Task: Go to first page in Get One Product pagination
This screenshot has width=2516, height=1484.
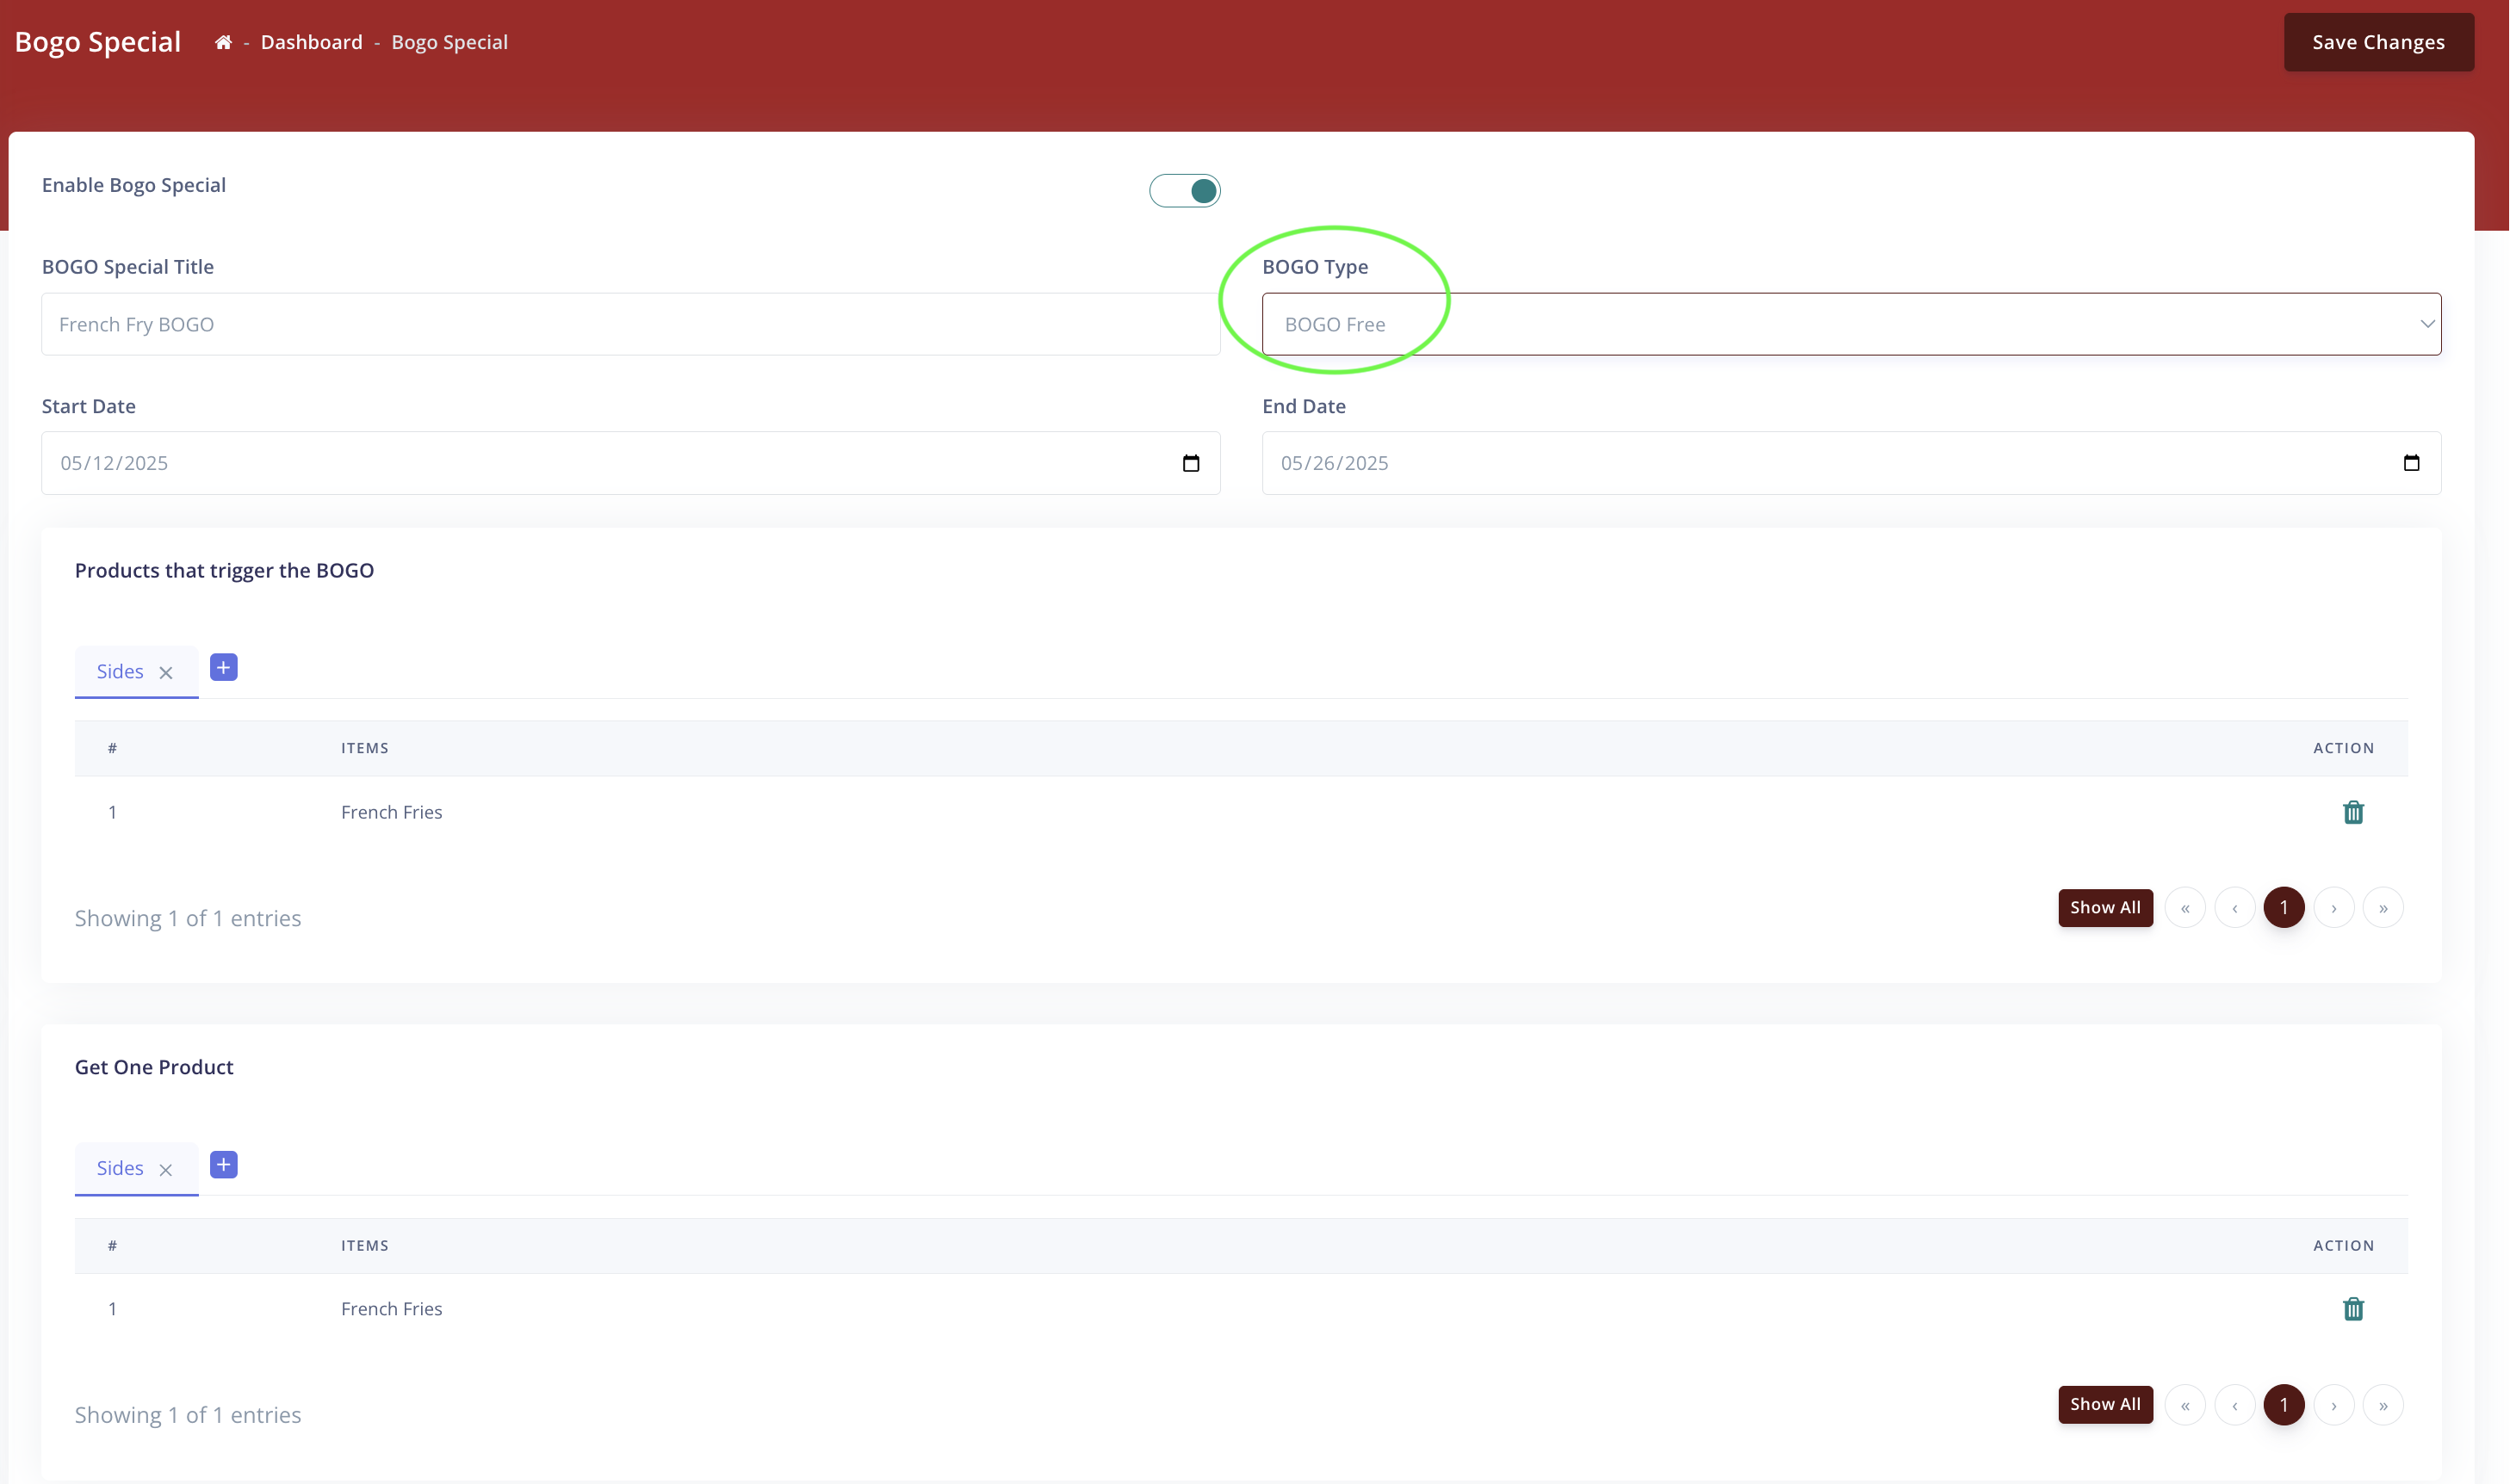Action: pyautogui.click(x=2185, y=1405)
